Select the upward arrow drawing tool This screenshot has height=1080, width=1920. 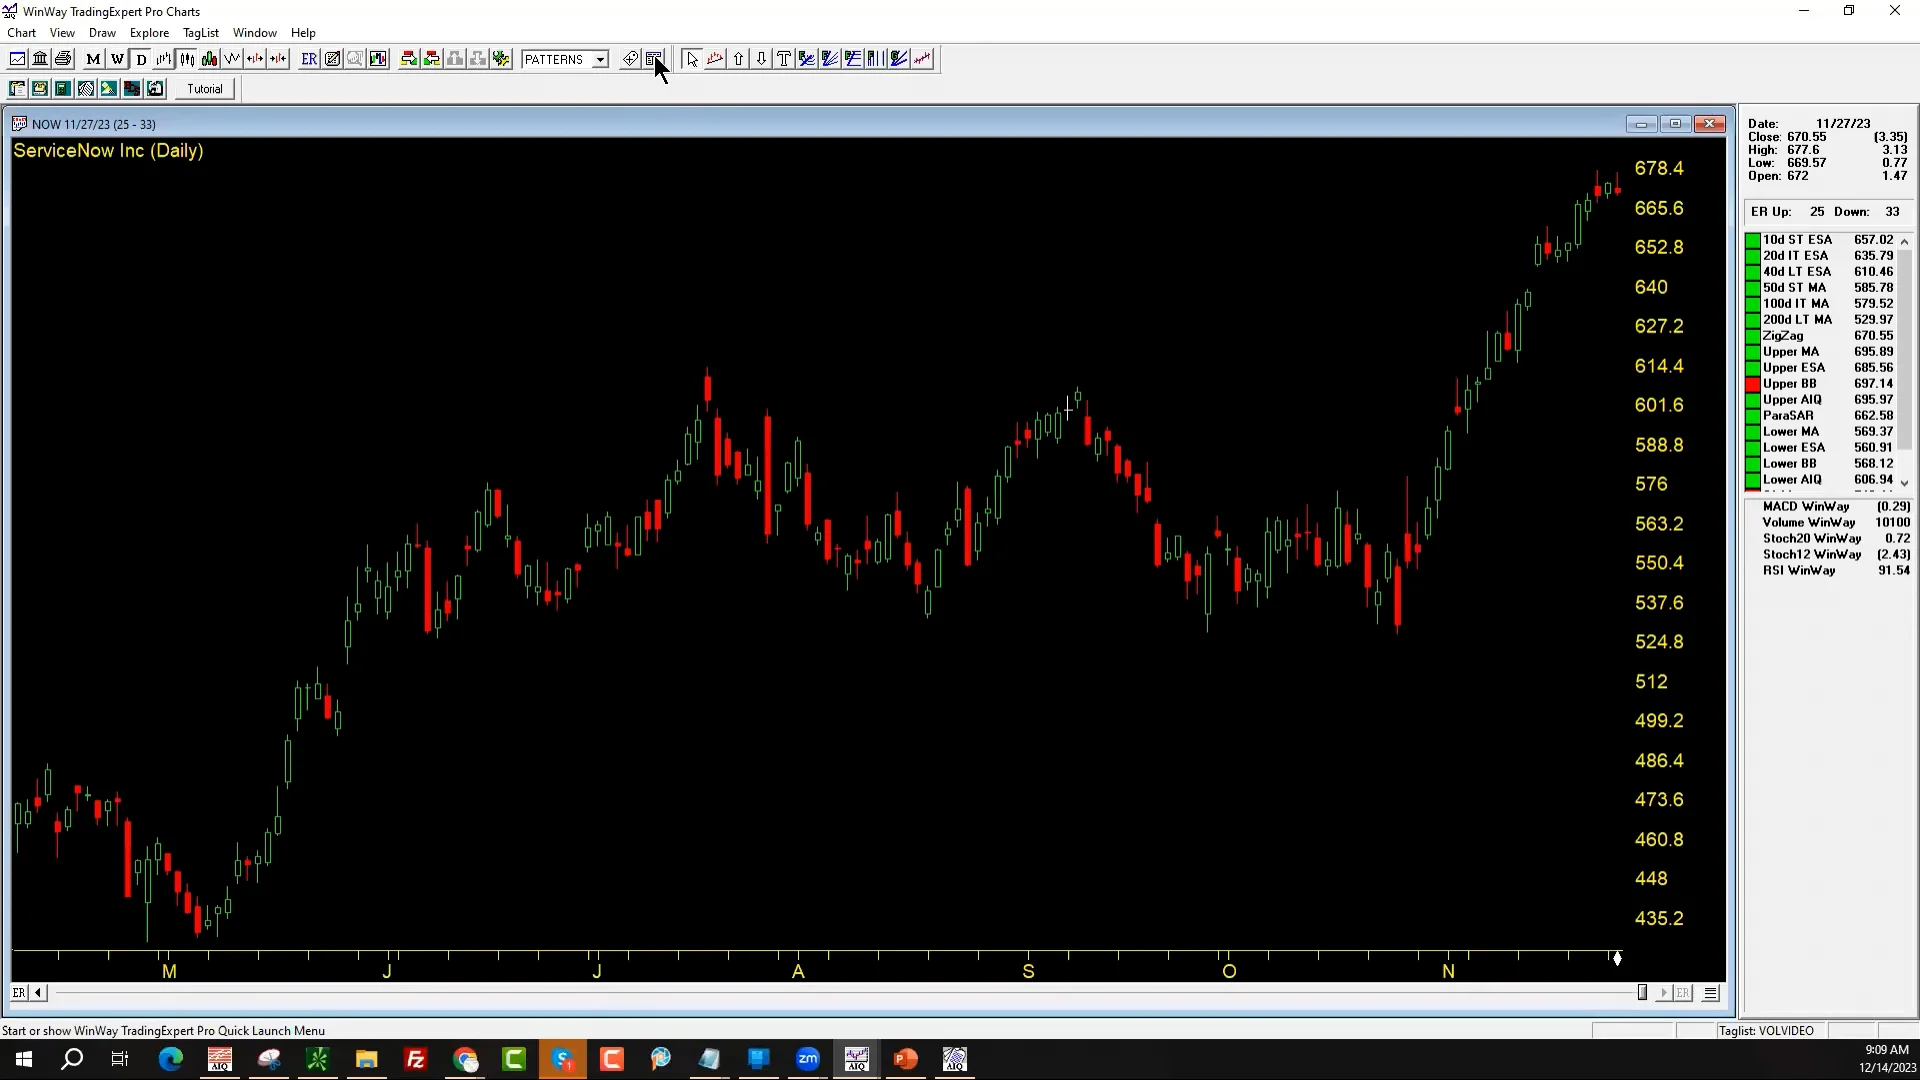click(738, 59)
